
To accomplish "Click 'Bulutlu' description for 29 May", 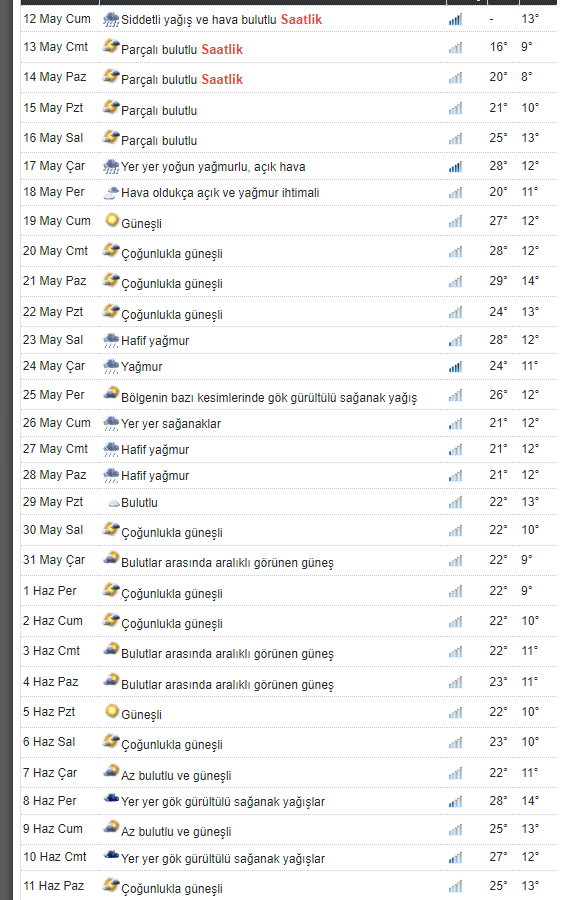I will (x=139, y=503).
